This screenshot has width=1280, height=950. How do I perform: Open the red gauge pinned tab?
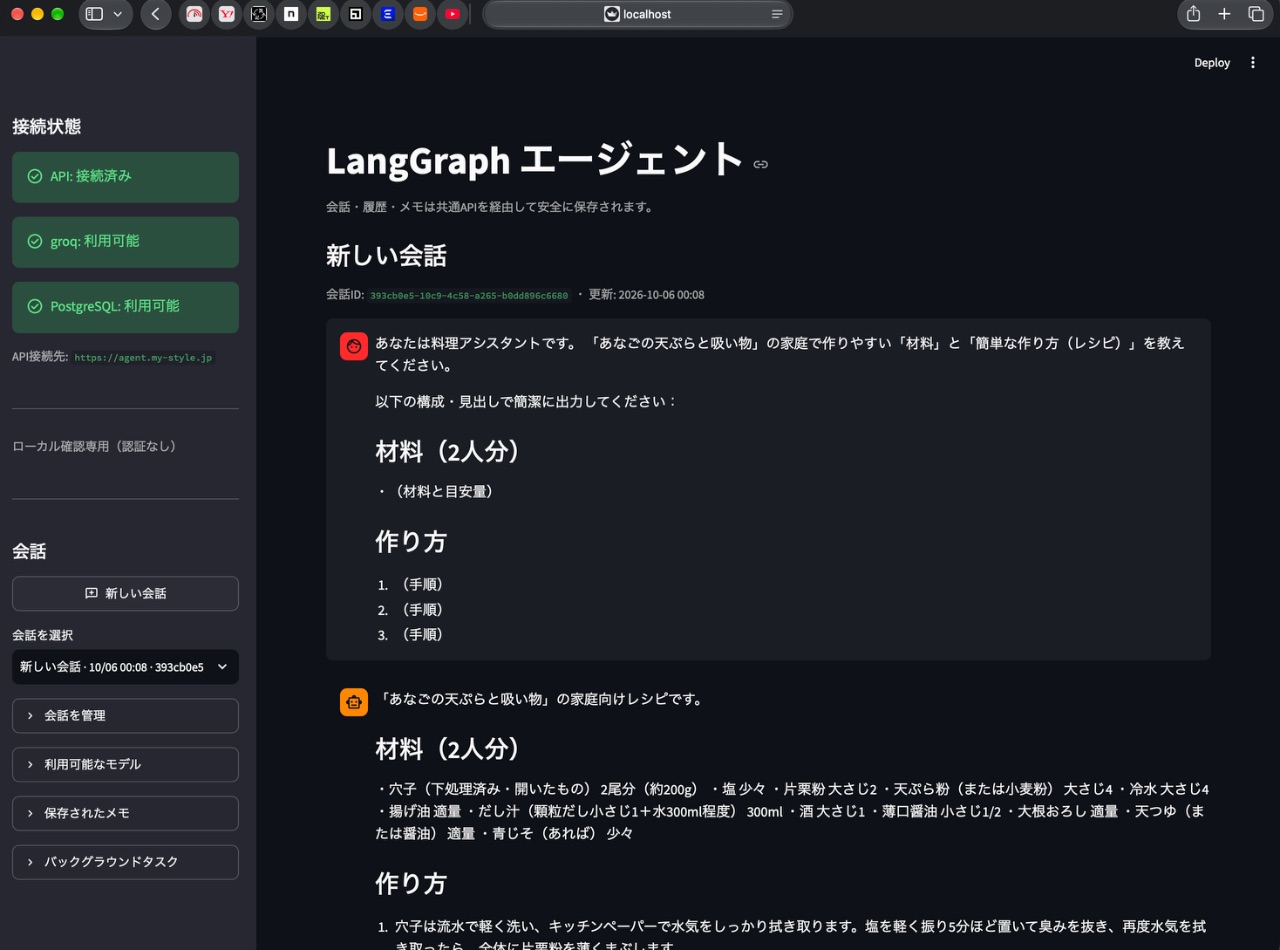(x=195, y=14)
